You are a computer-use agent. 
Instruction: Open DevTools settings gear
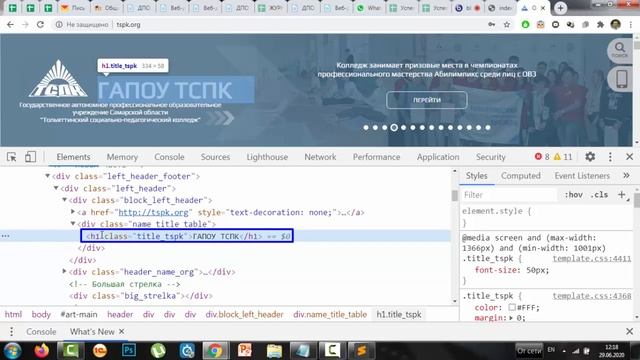[x=590, y=157]
